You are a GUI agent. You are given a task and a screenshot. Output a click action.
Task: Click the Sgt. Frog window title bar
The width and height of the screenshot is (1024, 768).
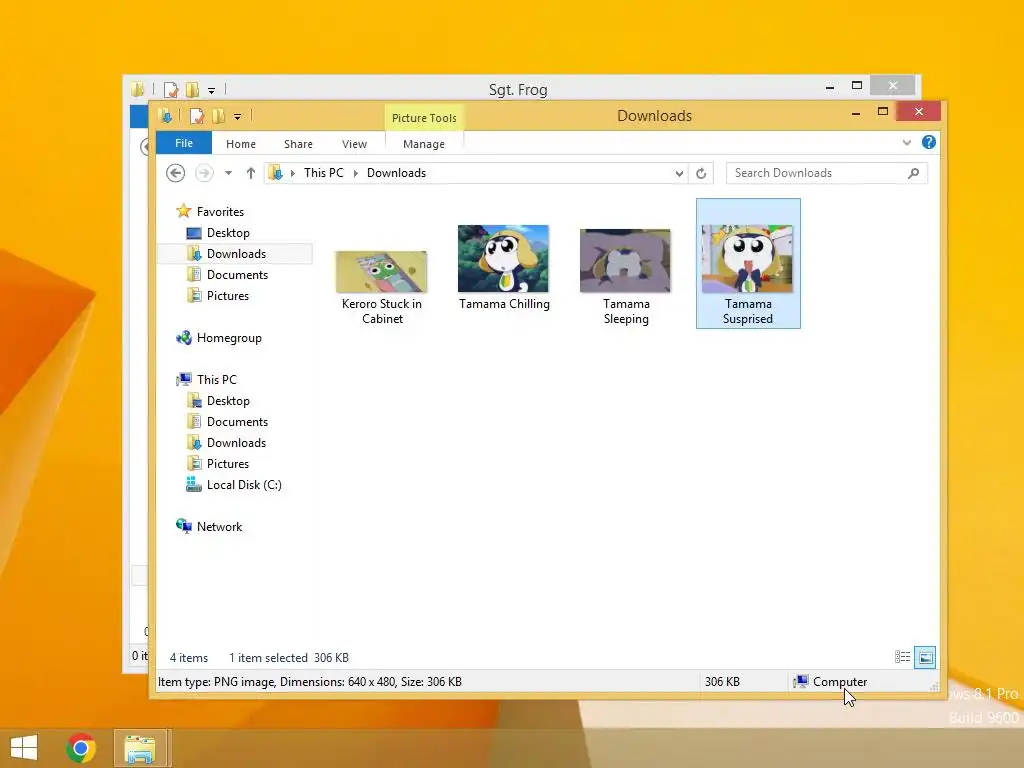[x=517, y=89]
